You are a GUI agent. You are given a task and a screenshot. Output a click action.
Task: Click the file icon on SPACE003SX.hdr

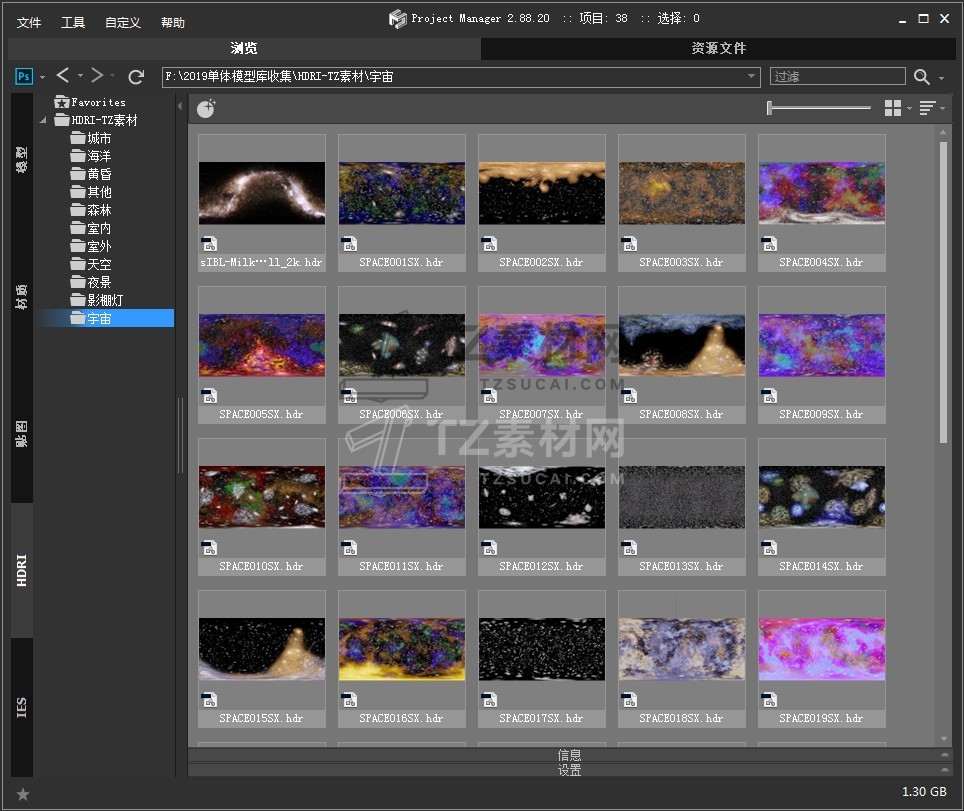[x=629, y=244]
